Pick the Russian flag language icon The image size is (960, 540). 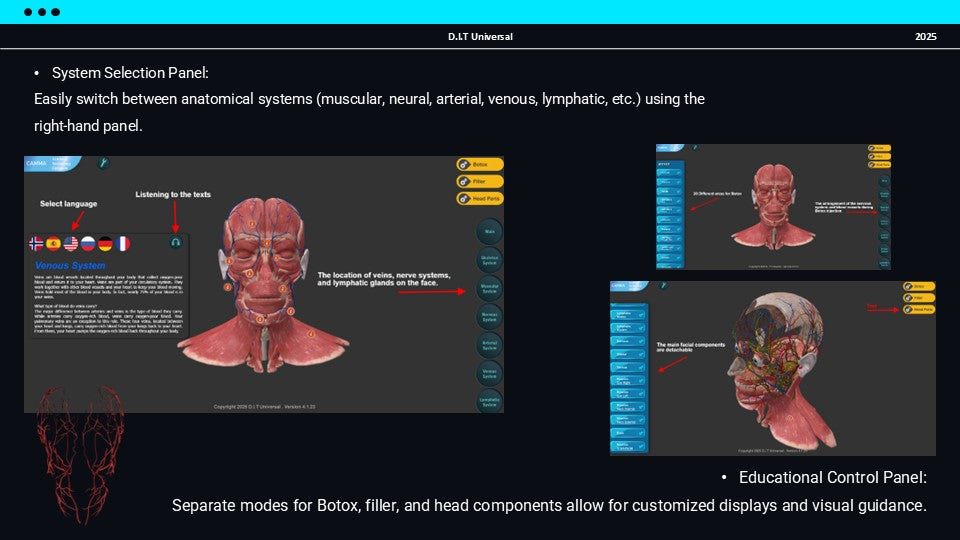88,243
